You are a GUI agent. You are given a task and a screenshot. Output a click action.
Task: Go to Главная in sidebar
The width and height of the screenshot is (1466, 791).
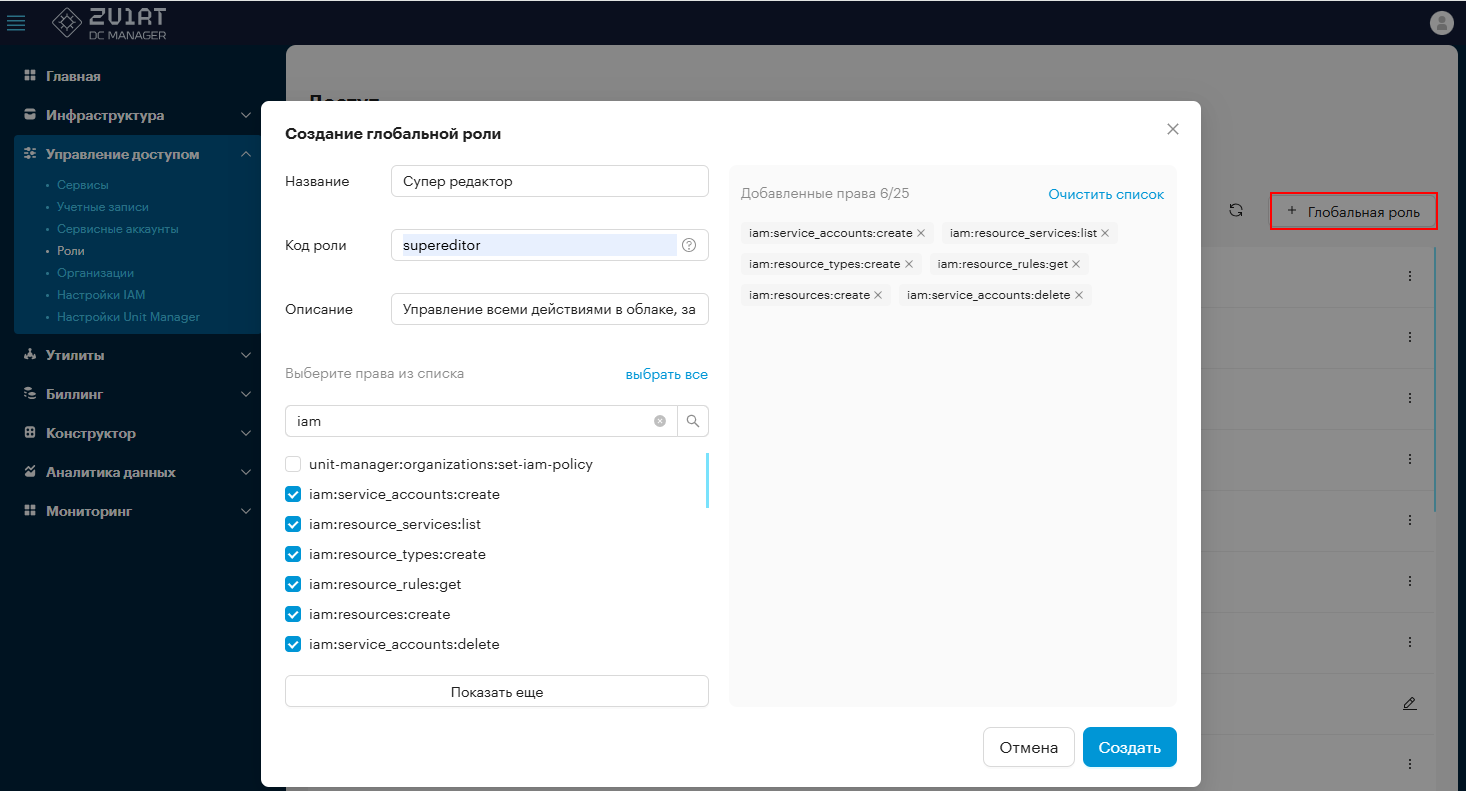(x=72, y=76)
